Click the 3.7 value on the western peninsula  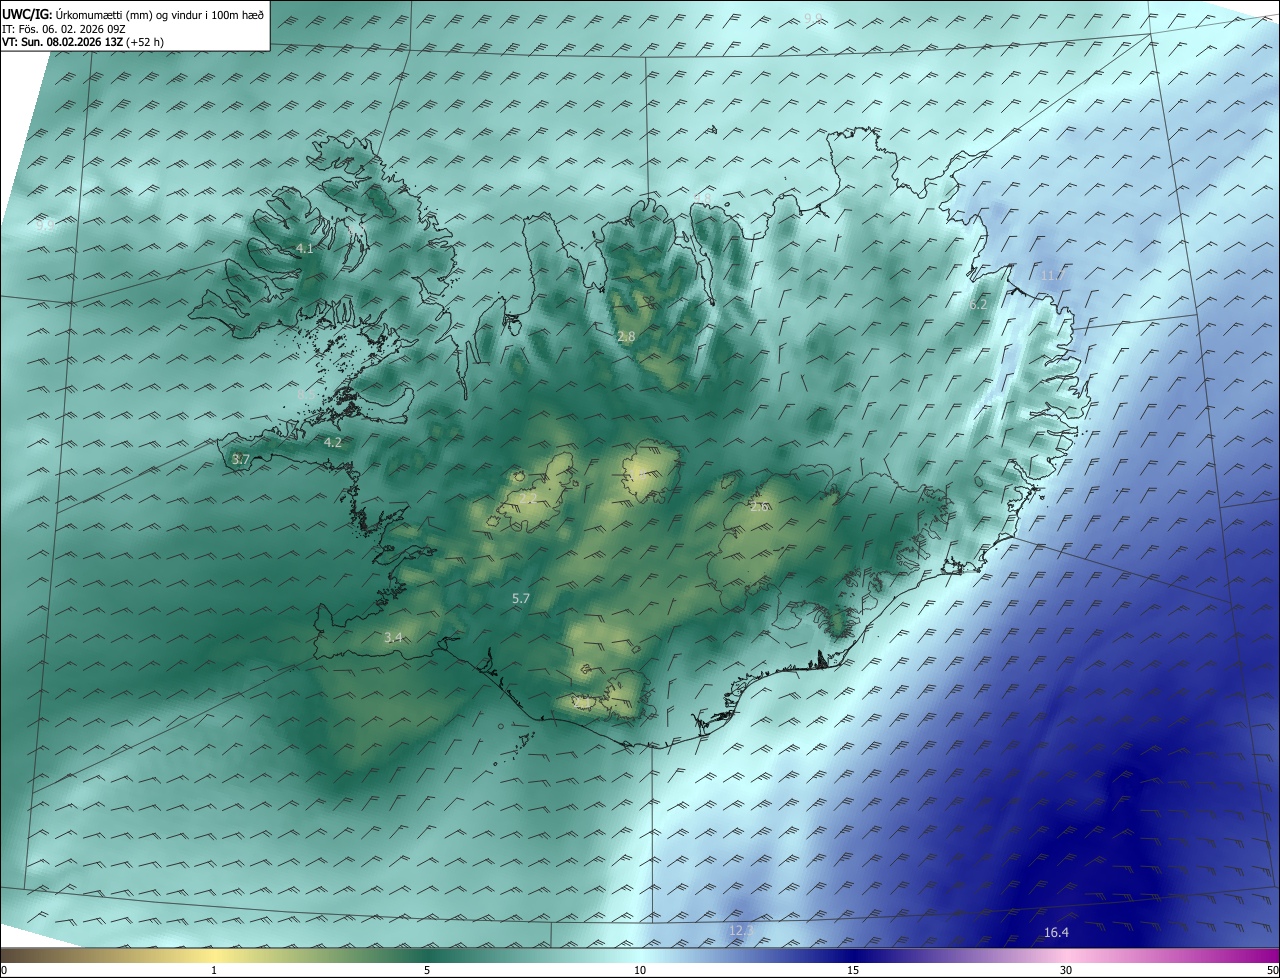click(240, 459)
